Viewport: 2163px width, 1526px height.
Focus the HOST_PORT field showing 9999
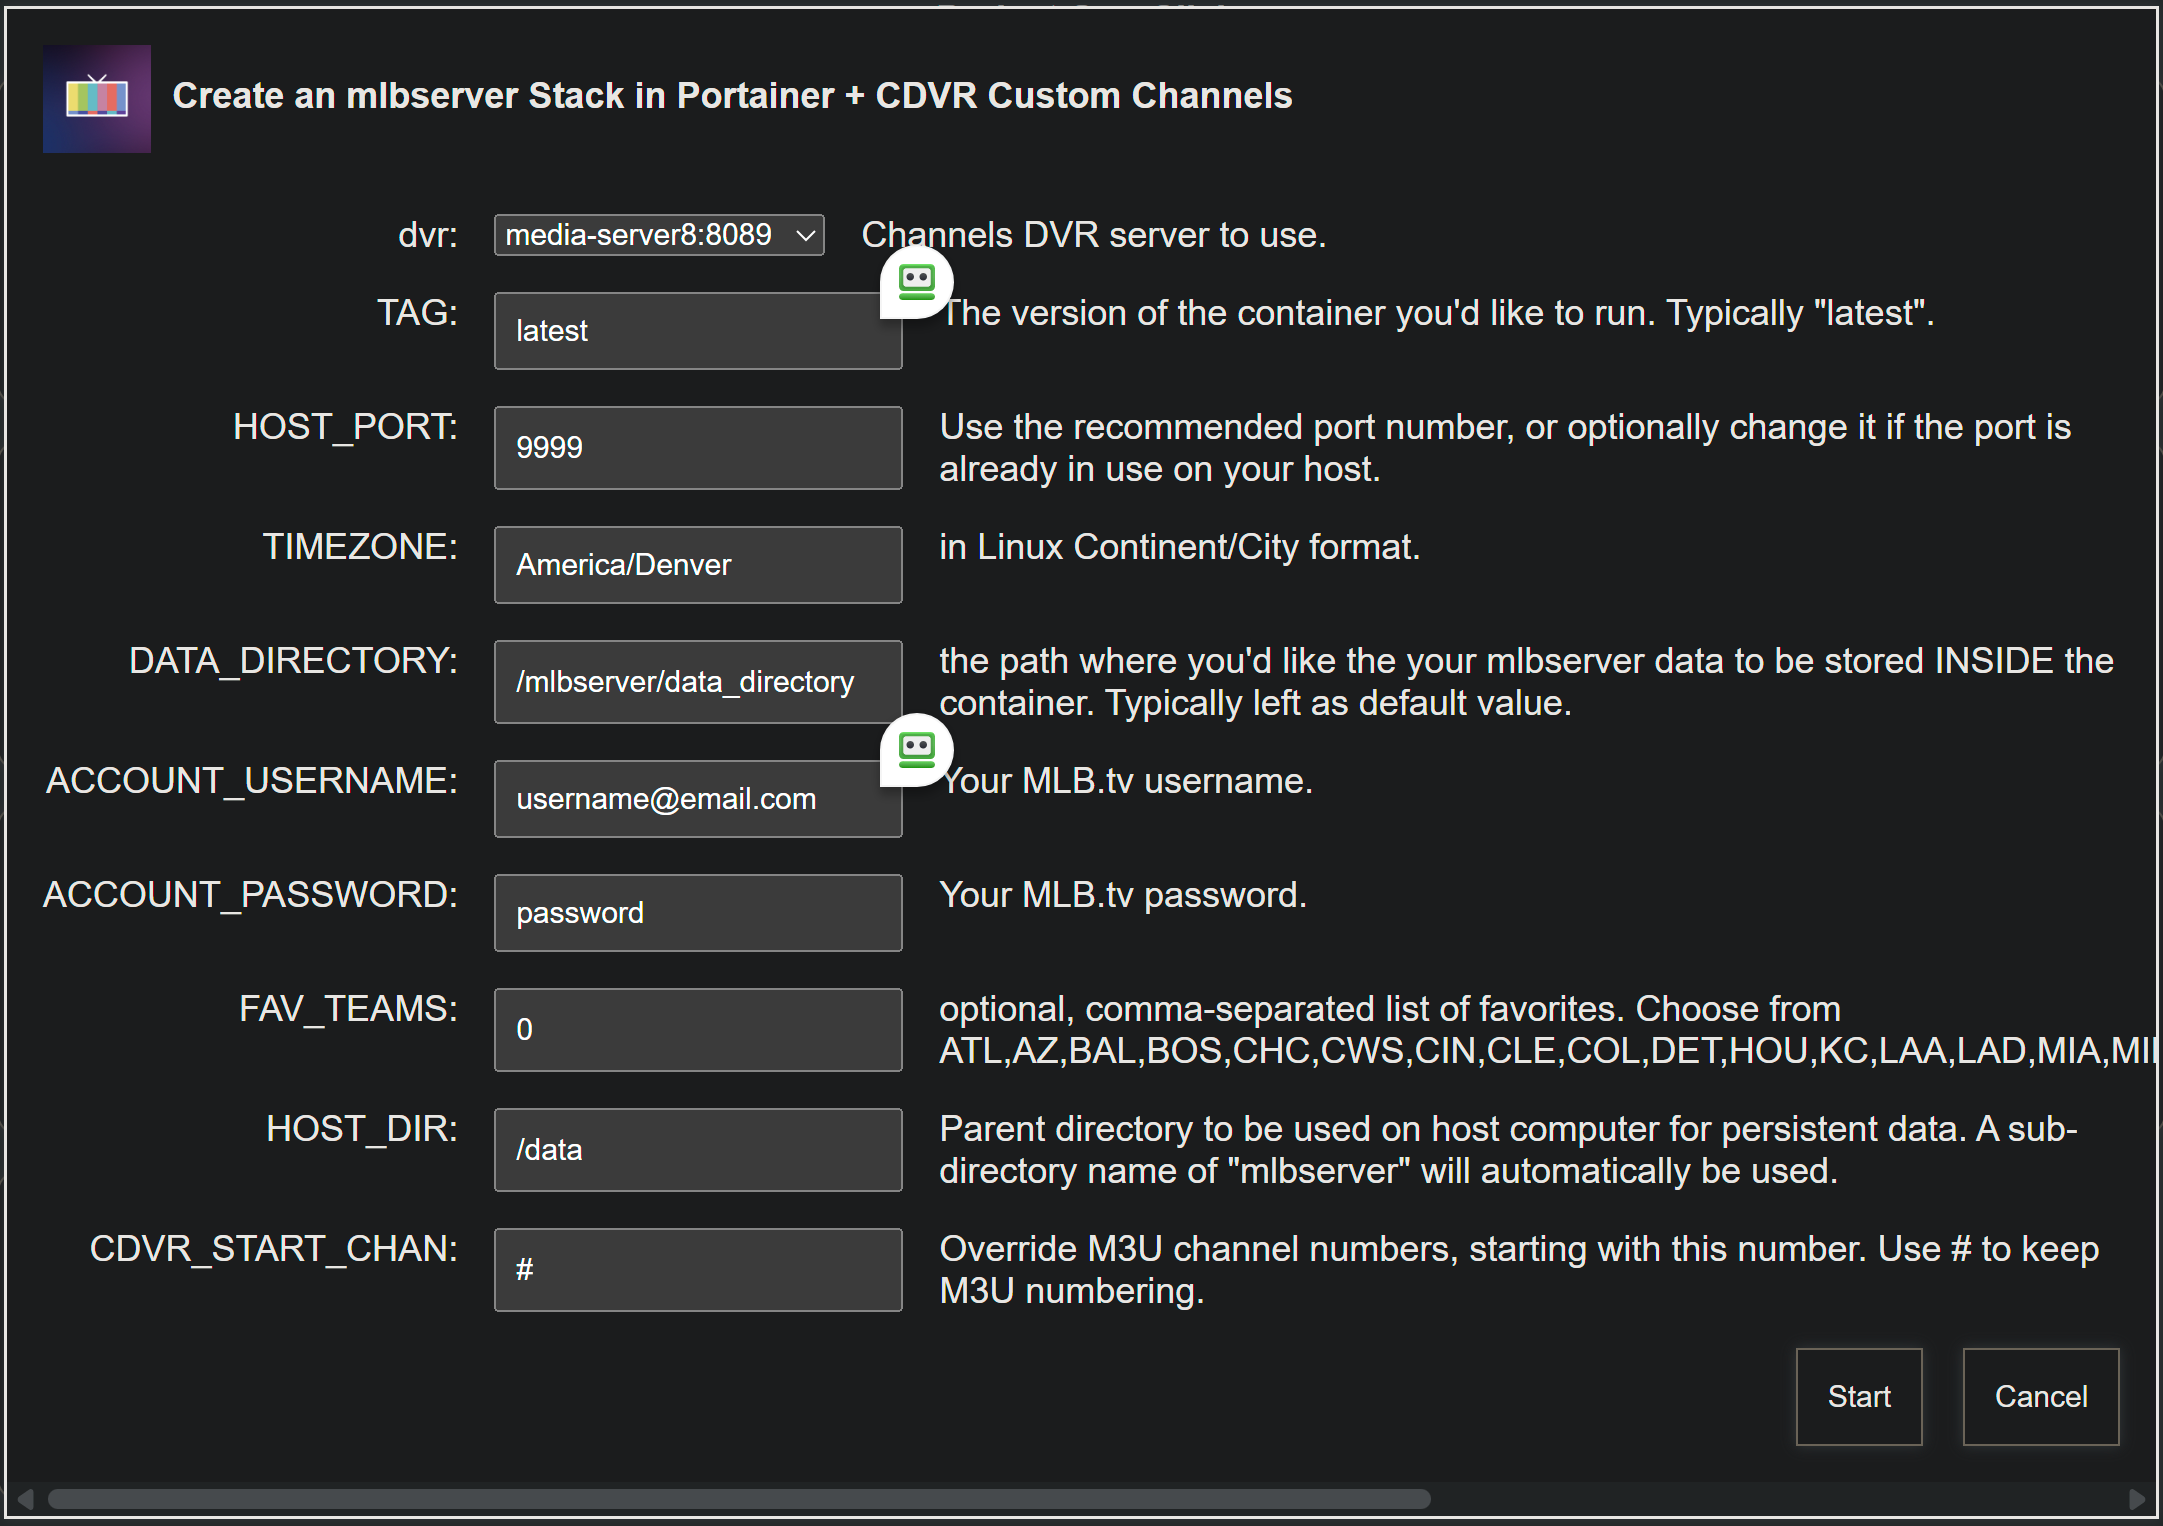697,447
